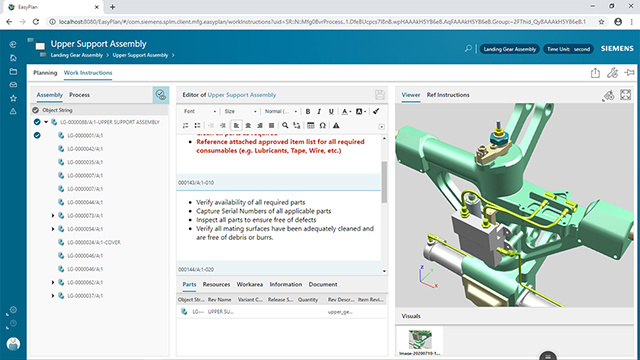This screenshot has width=640, height=360.
Task: Click the Upper Support Assembly editor link
Action: click(x=242, y=95)
